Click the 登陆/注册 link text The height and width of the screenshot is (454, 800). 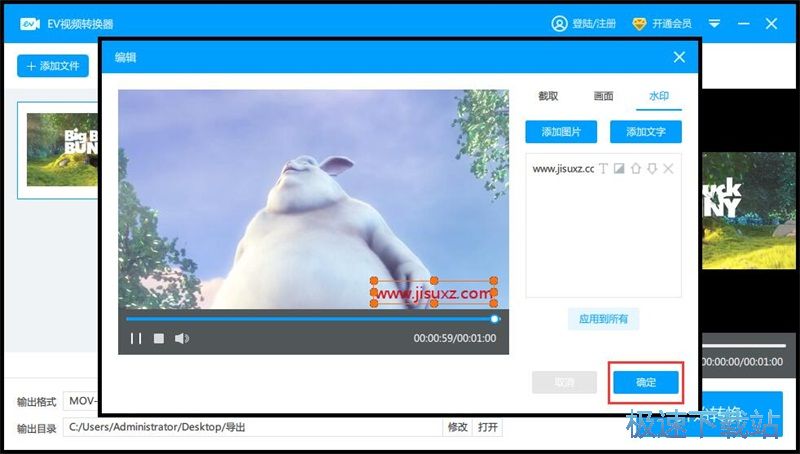[x=594, y=23]
